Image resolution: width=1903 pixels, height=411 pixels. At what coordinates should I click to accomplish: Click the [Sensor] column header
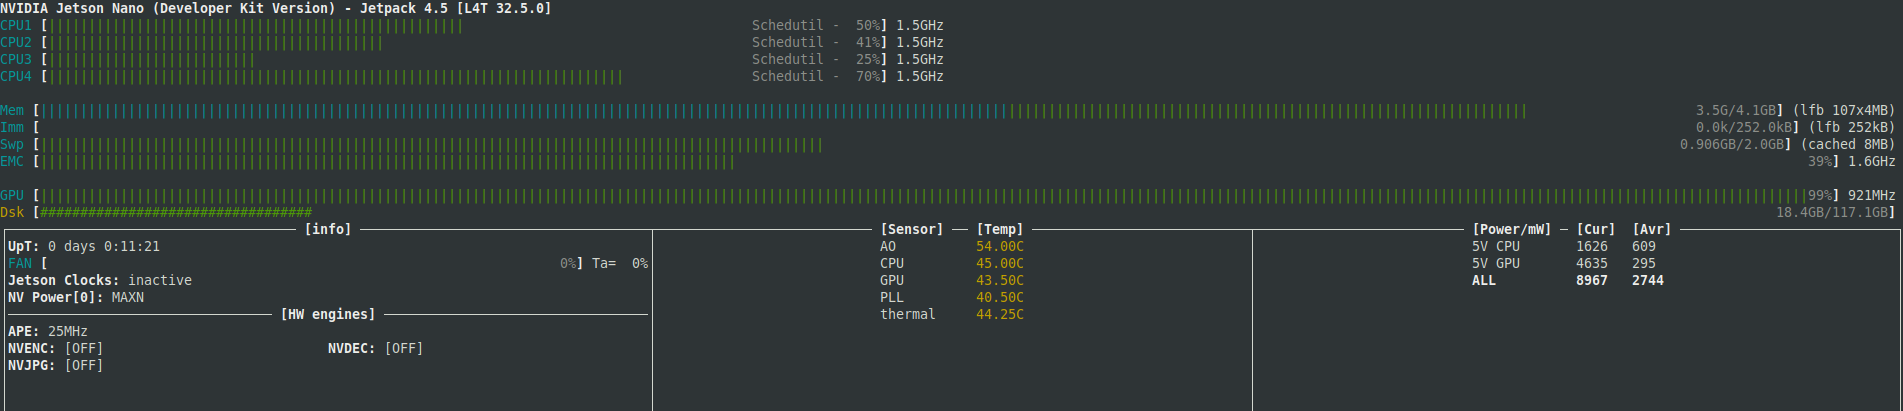click(912, 230)
